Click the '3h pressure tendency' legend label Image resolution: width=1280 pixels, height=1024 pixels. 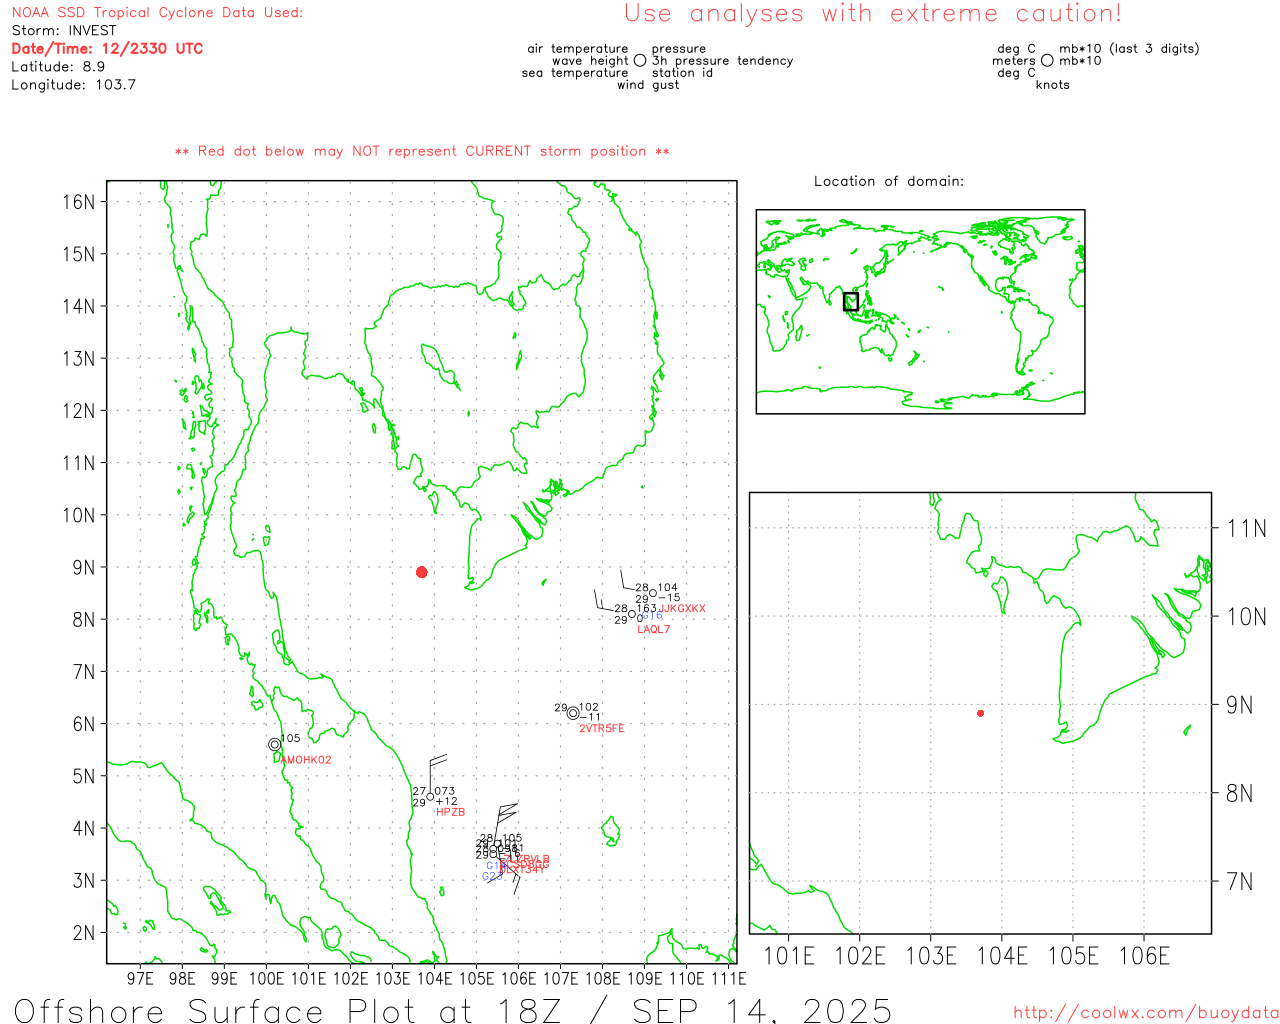point(722,61)
